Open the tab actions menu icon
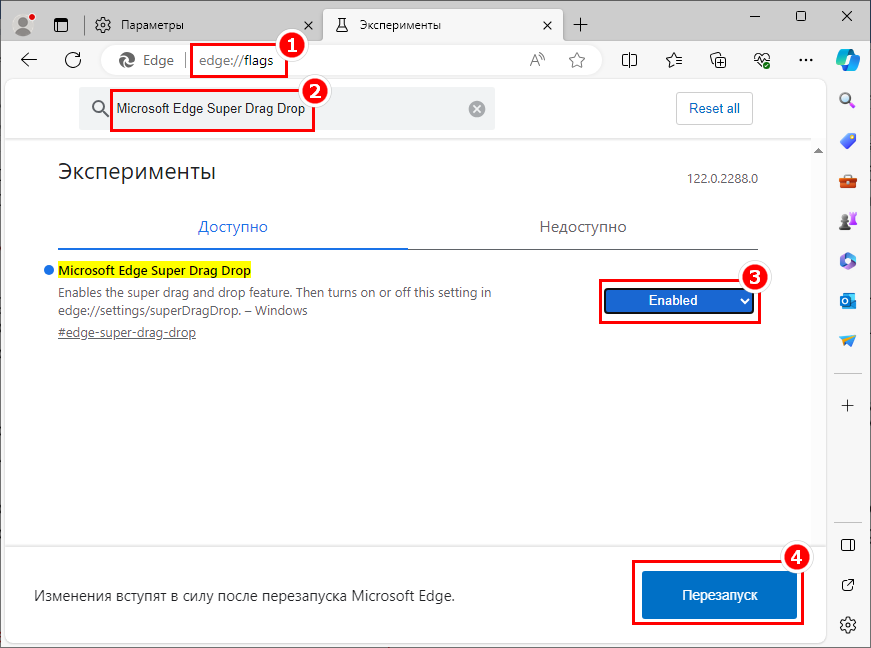Image resolution: width=871 pixels, height=648 pixels. [x=61, y=25]
